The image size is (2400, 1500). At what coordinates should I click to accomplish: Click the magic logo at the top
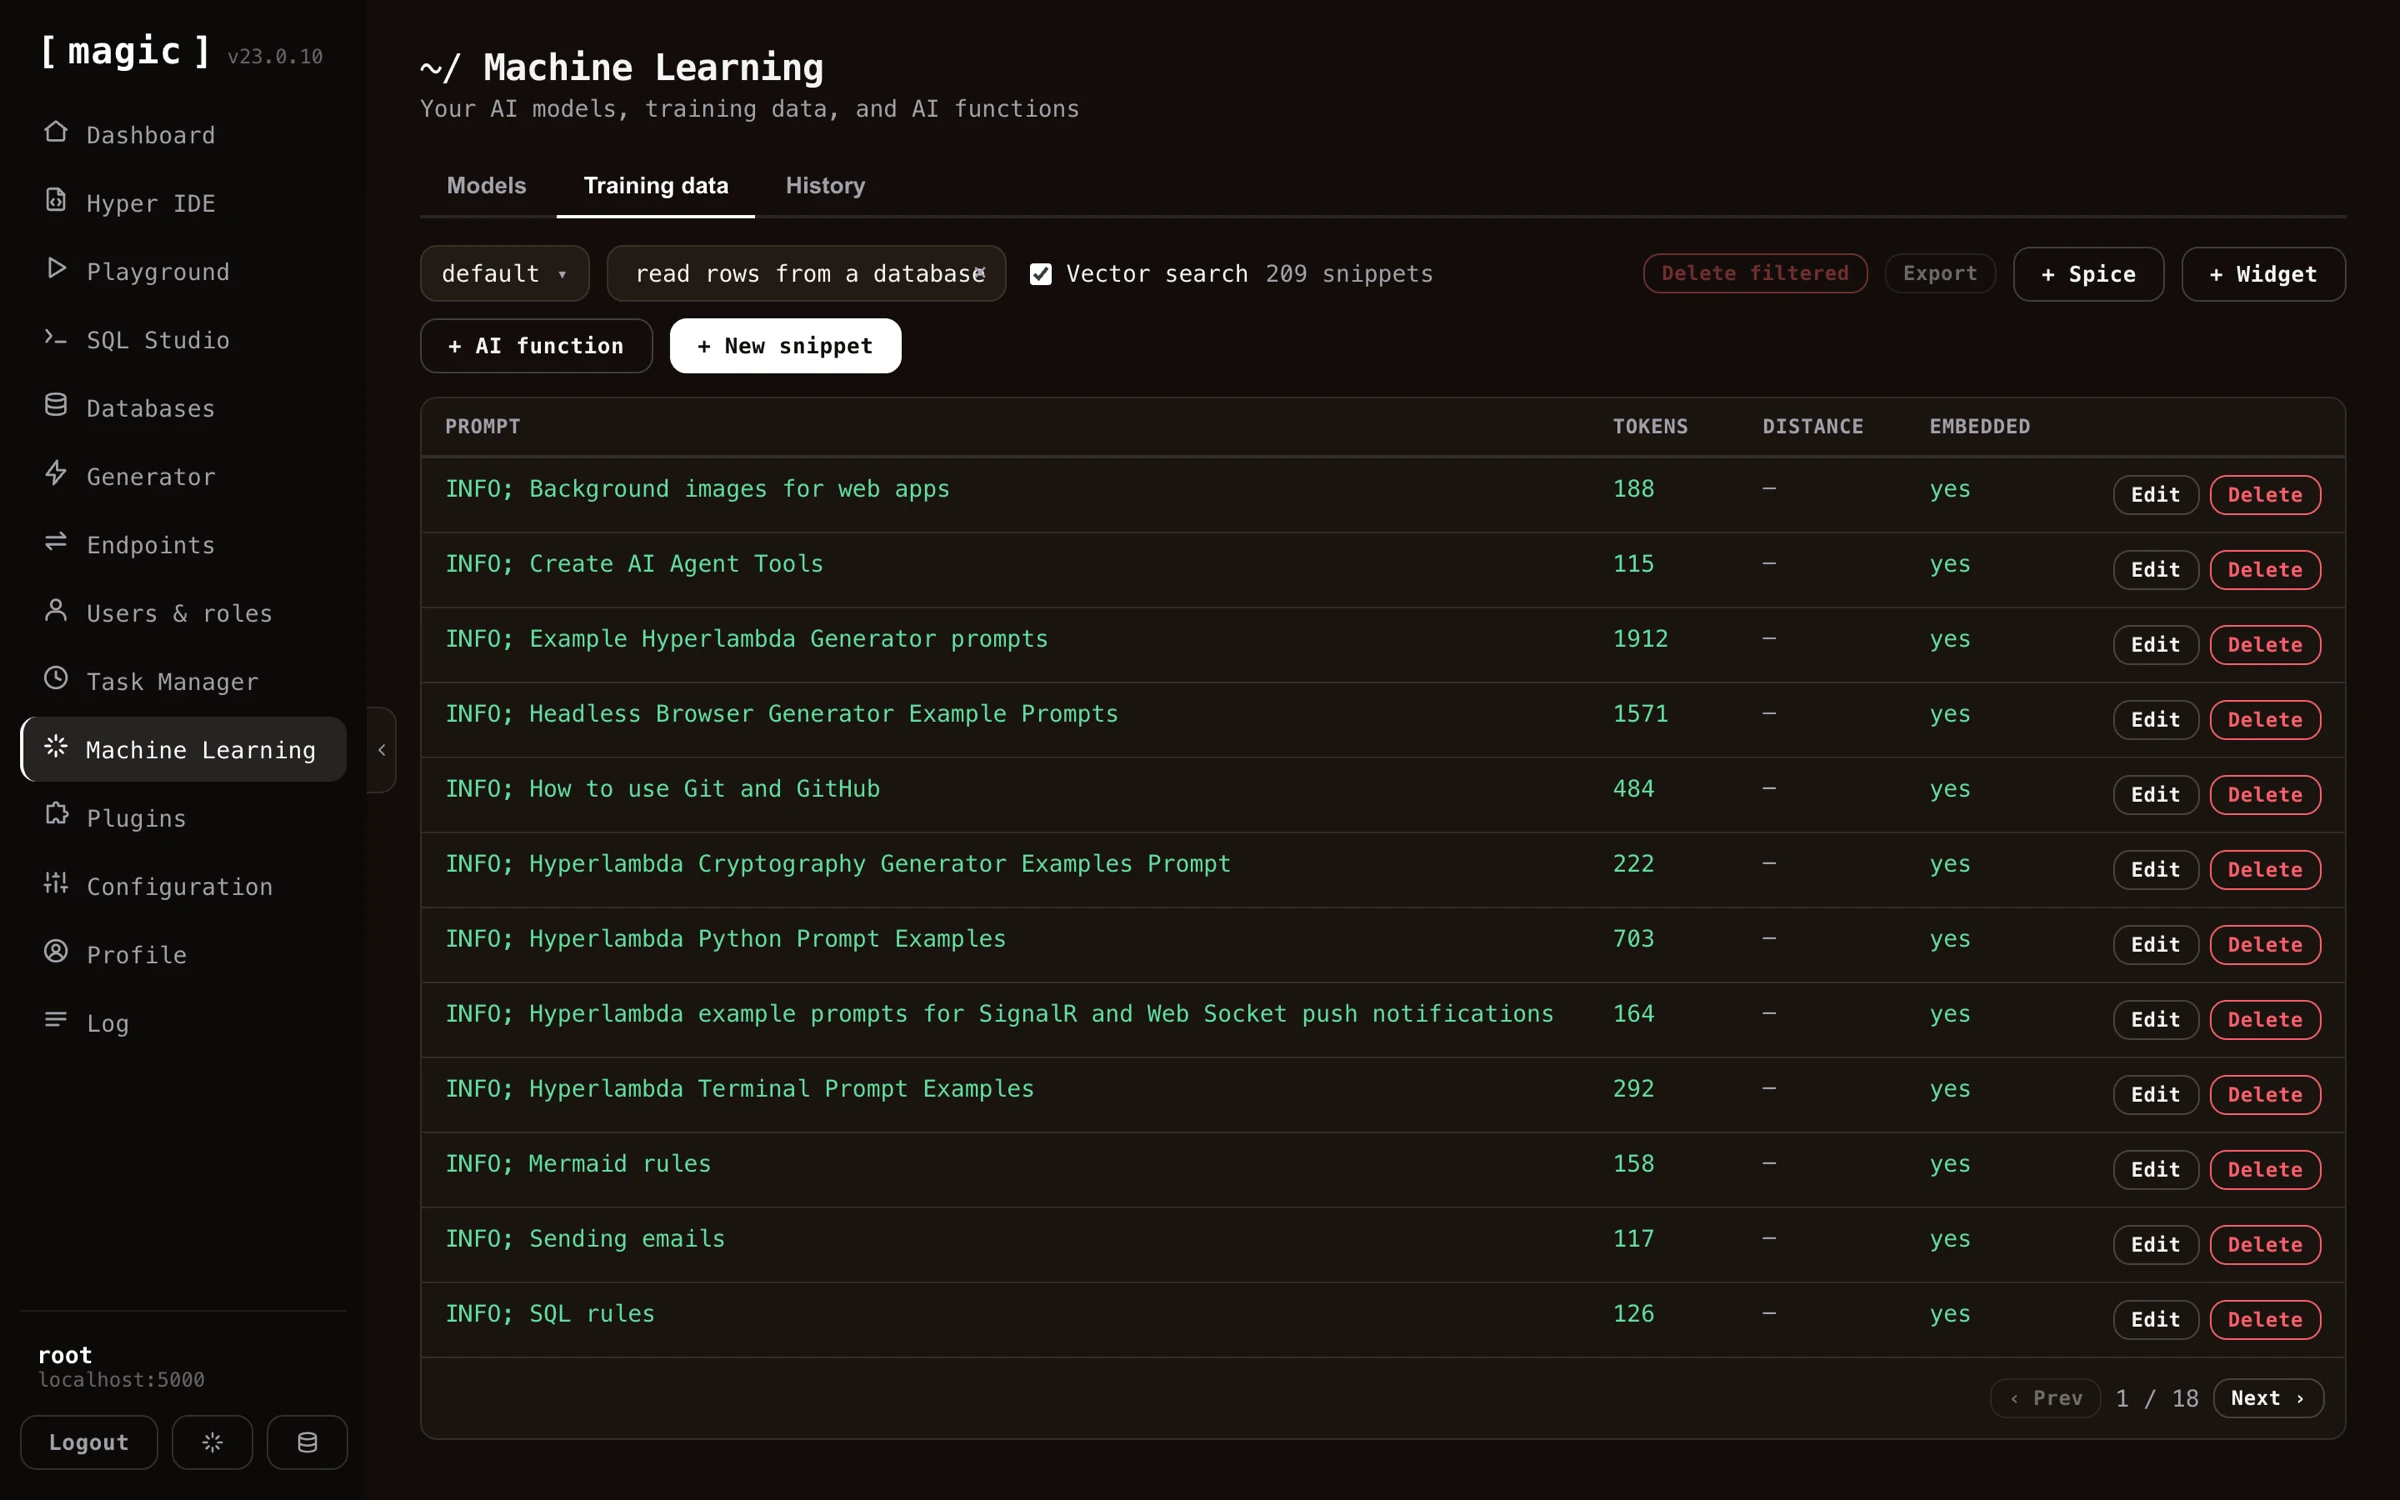pyautogui.click(x=125, y=51)
